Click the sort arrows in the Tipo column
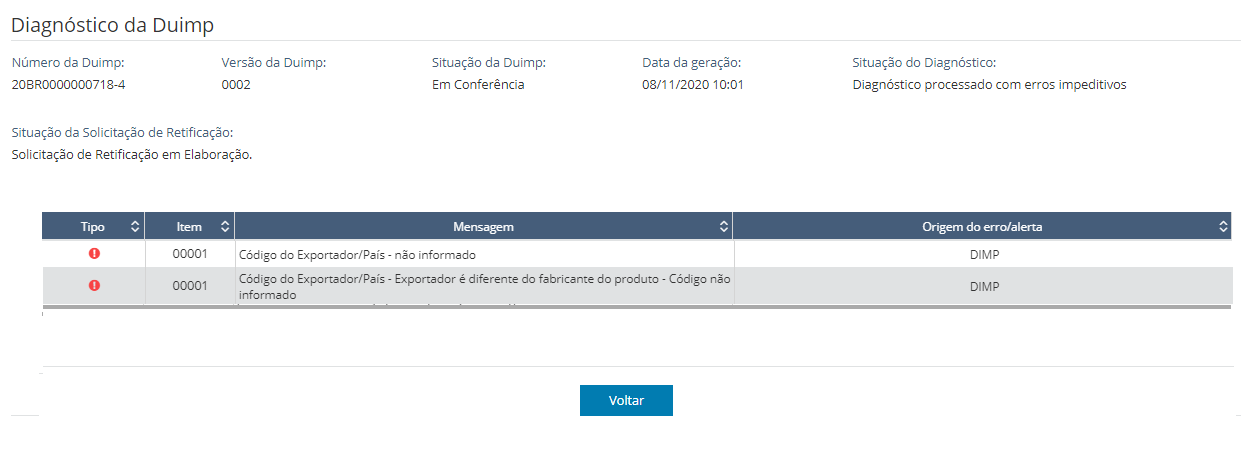This screenshot has width=1241, height=465. point(135,227)
